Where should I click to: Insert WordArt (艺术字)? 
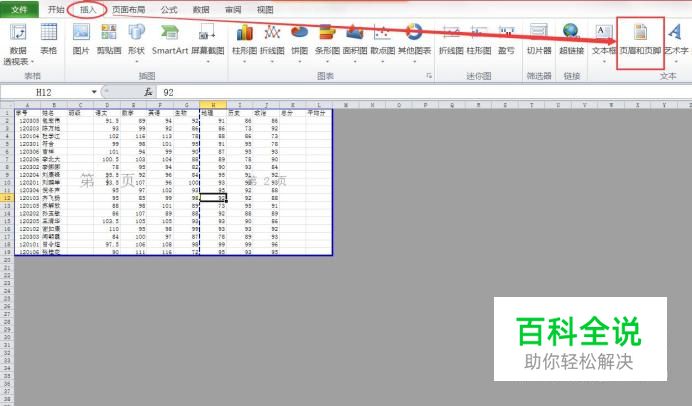coord(677,43)
